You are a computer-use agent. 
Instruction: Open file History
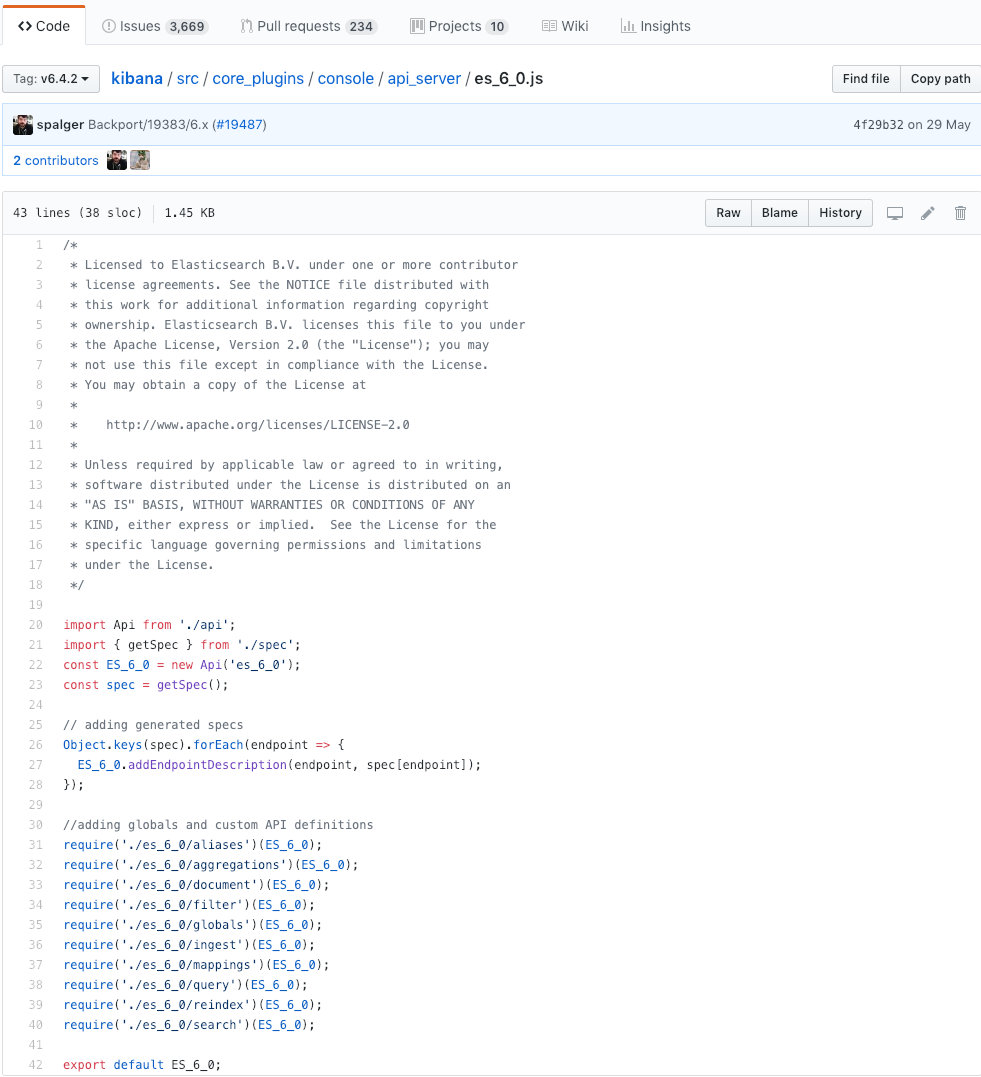click(x=840, y=213)
